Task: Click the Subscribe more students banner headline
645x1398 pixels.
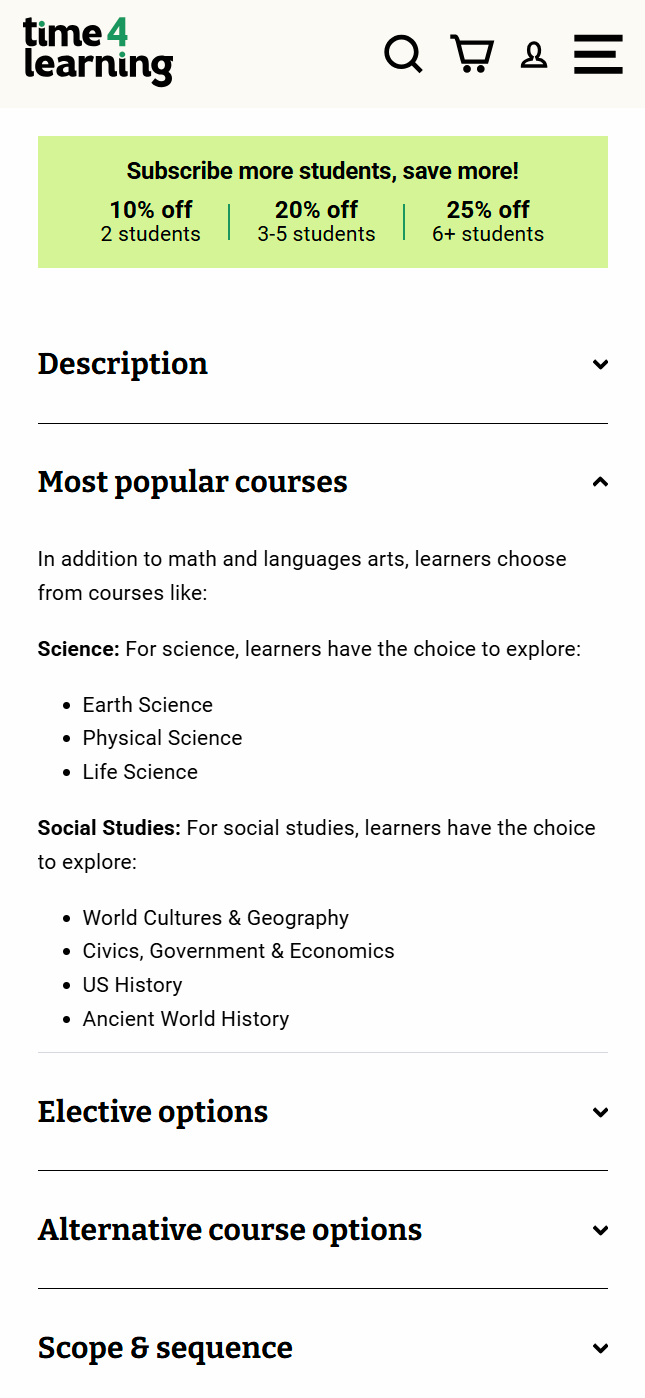Action: tap(322, 171)
